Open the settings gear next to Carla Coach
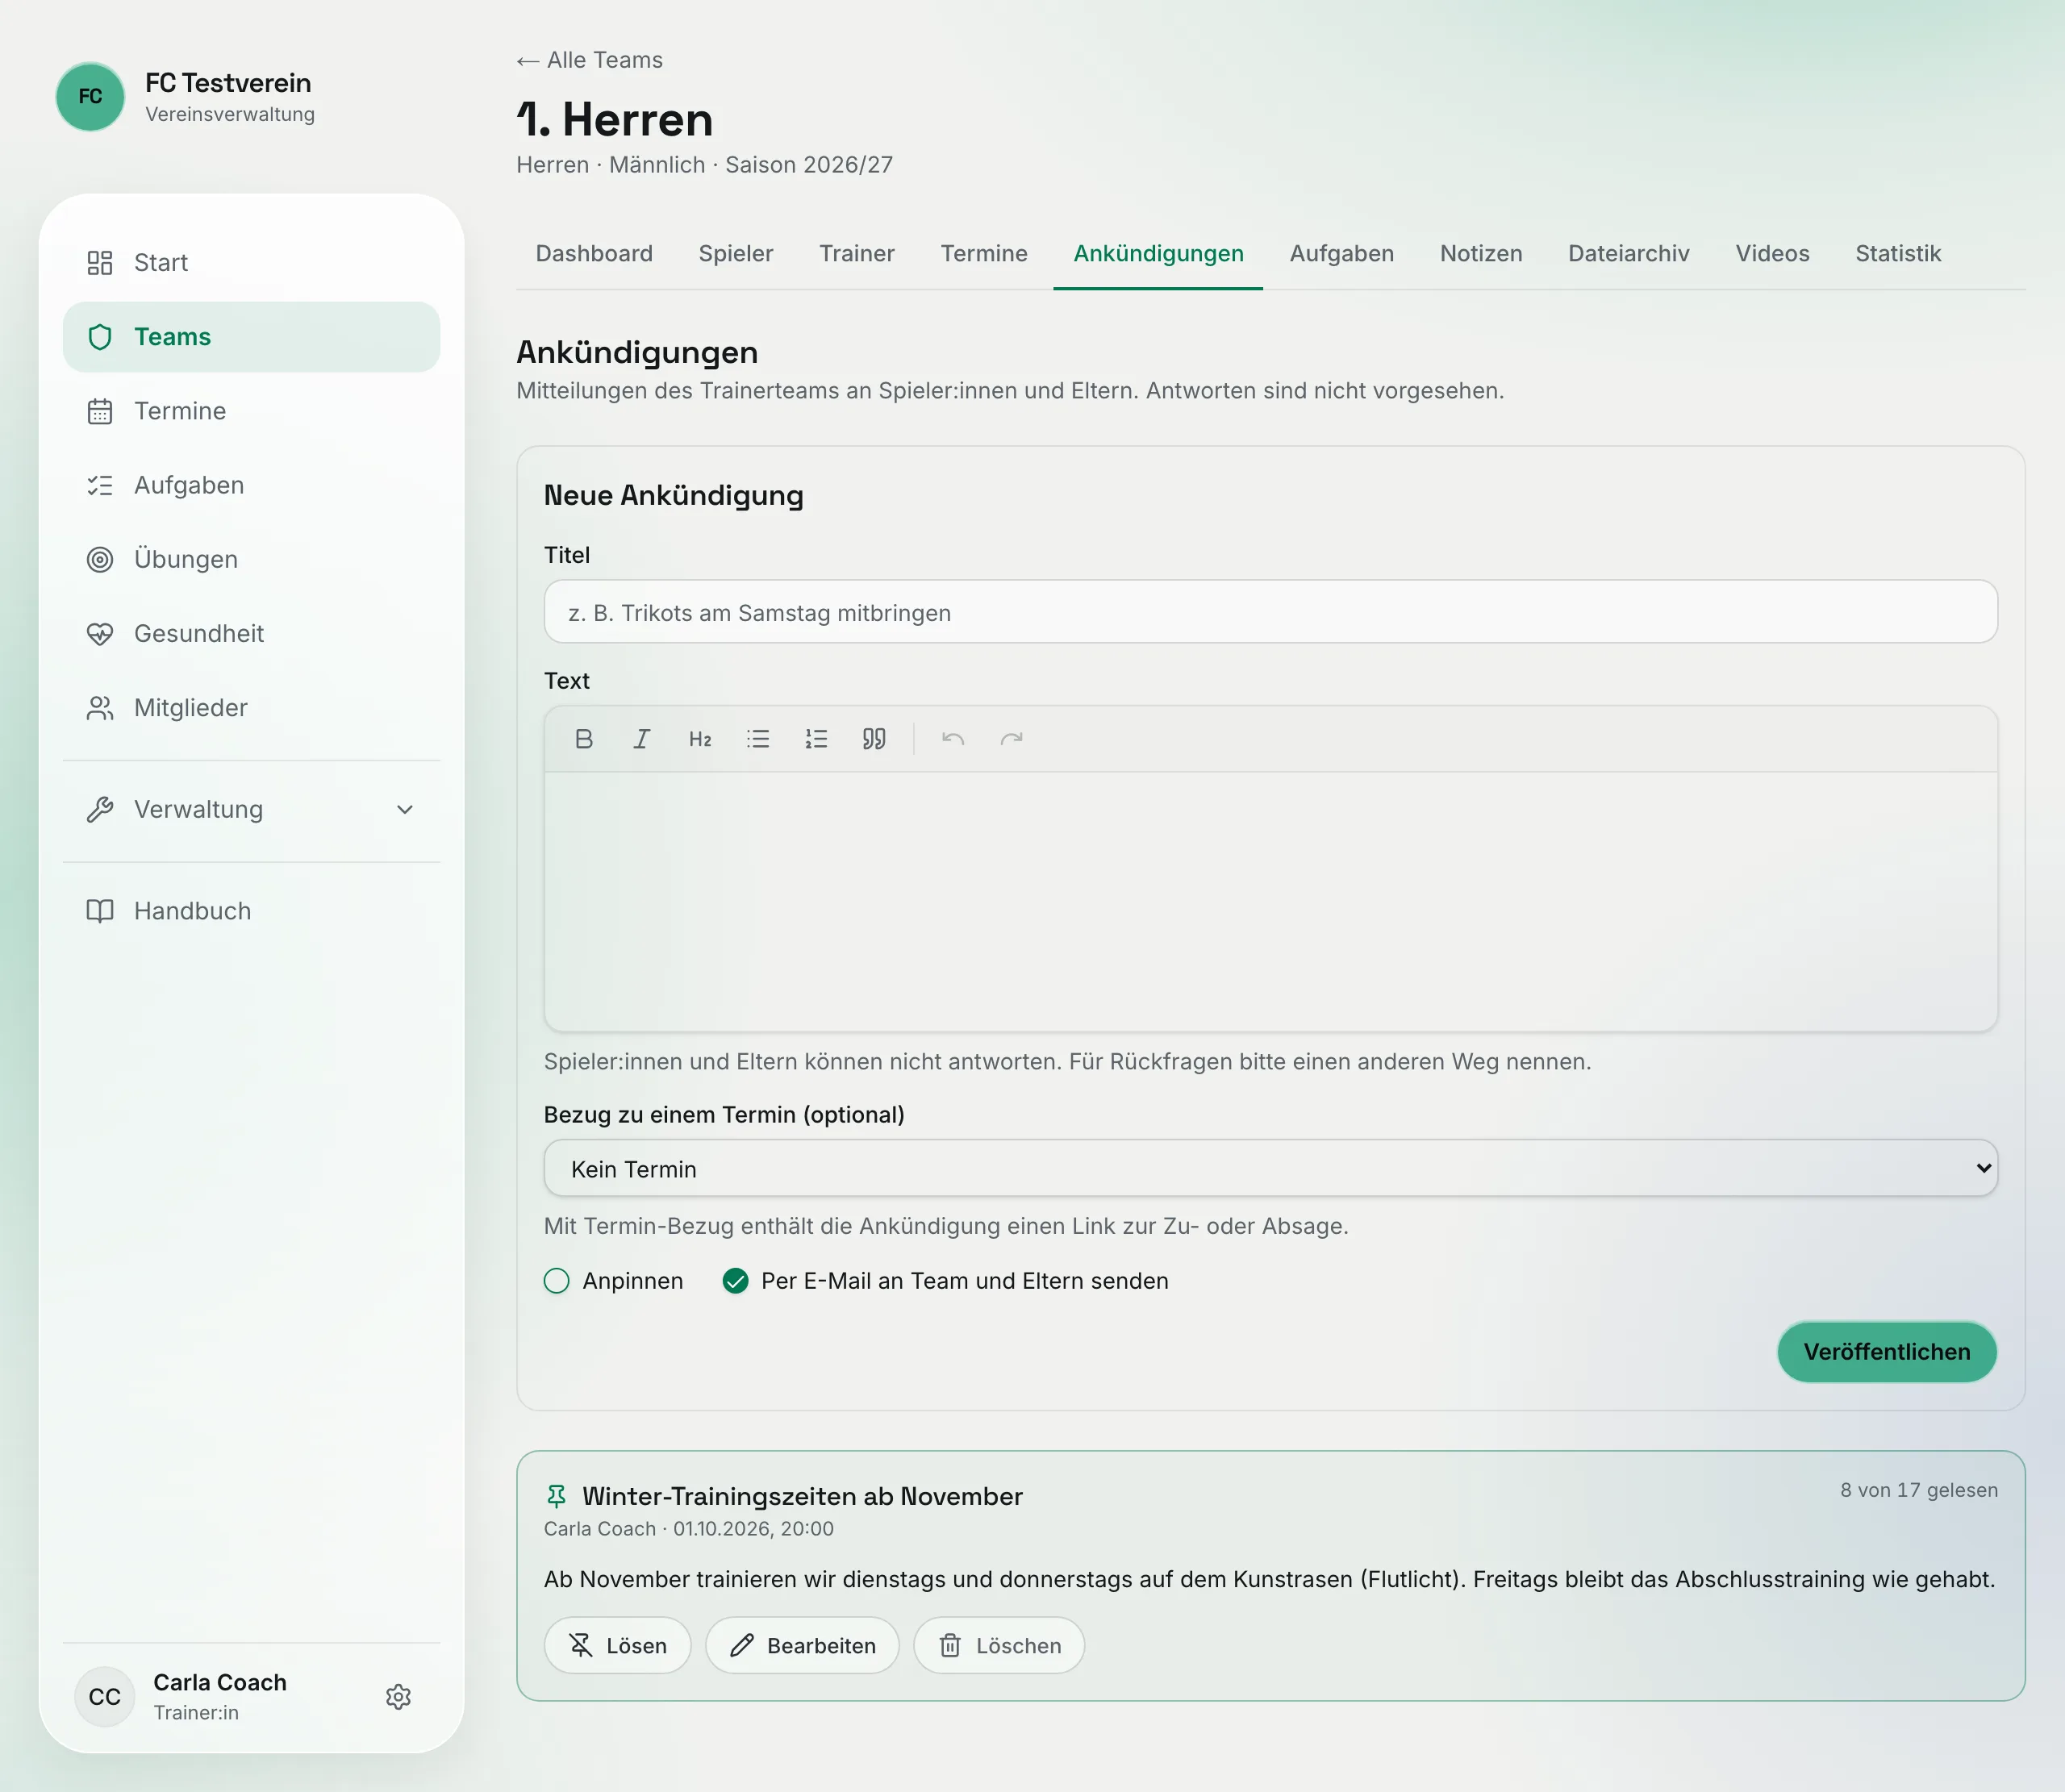Screen dimensions: 2065x1792 (x=398, y=1697)
